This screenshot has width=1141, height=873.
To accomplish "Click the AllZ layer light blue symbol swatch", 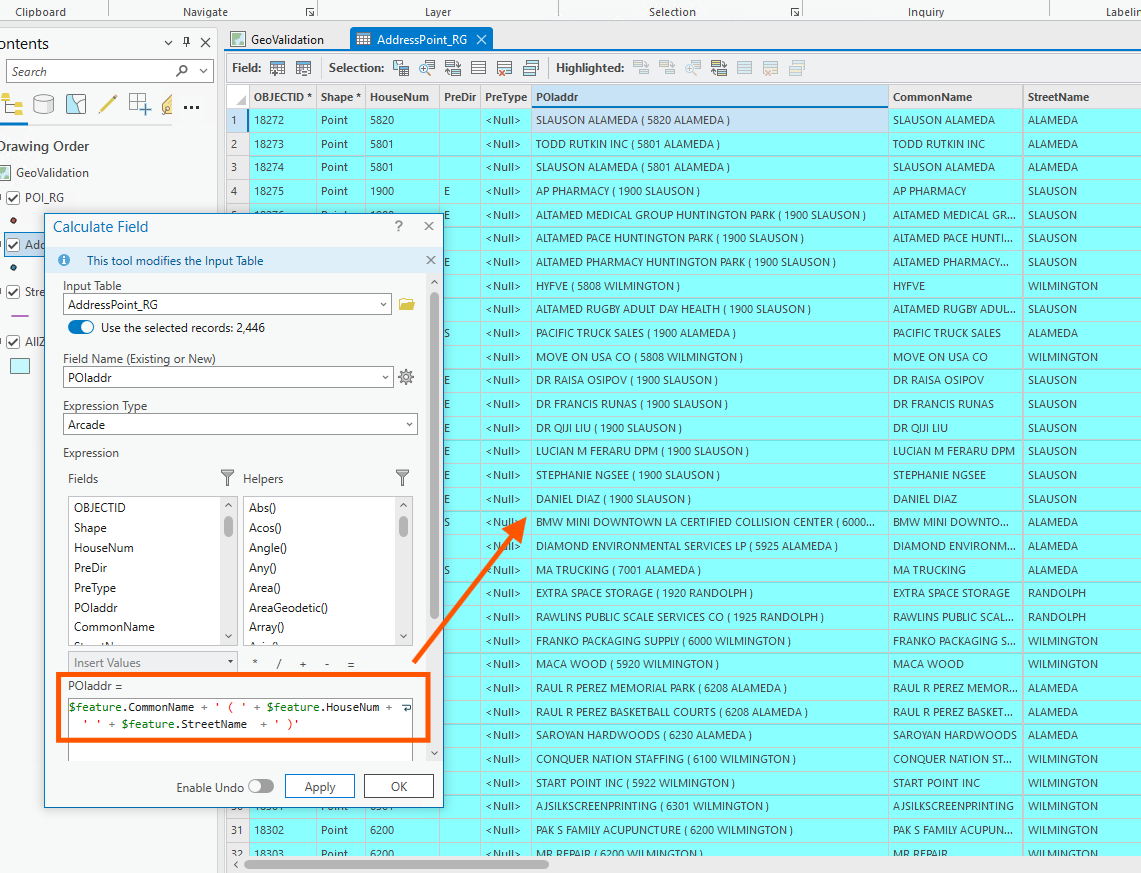I will click(20, 365).
